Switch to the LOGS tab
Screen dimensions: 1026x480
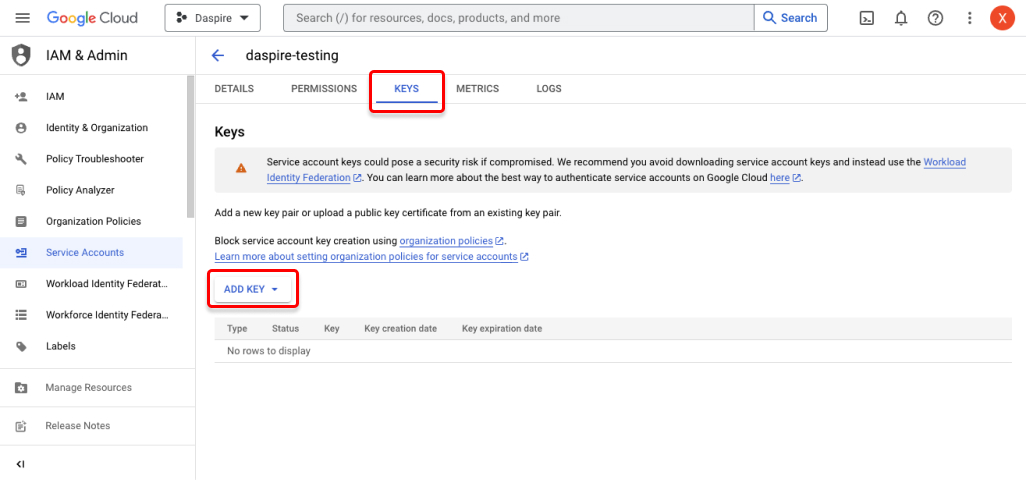[549, 89]
